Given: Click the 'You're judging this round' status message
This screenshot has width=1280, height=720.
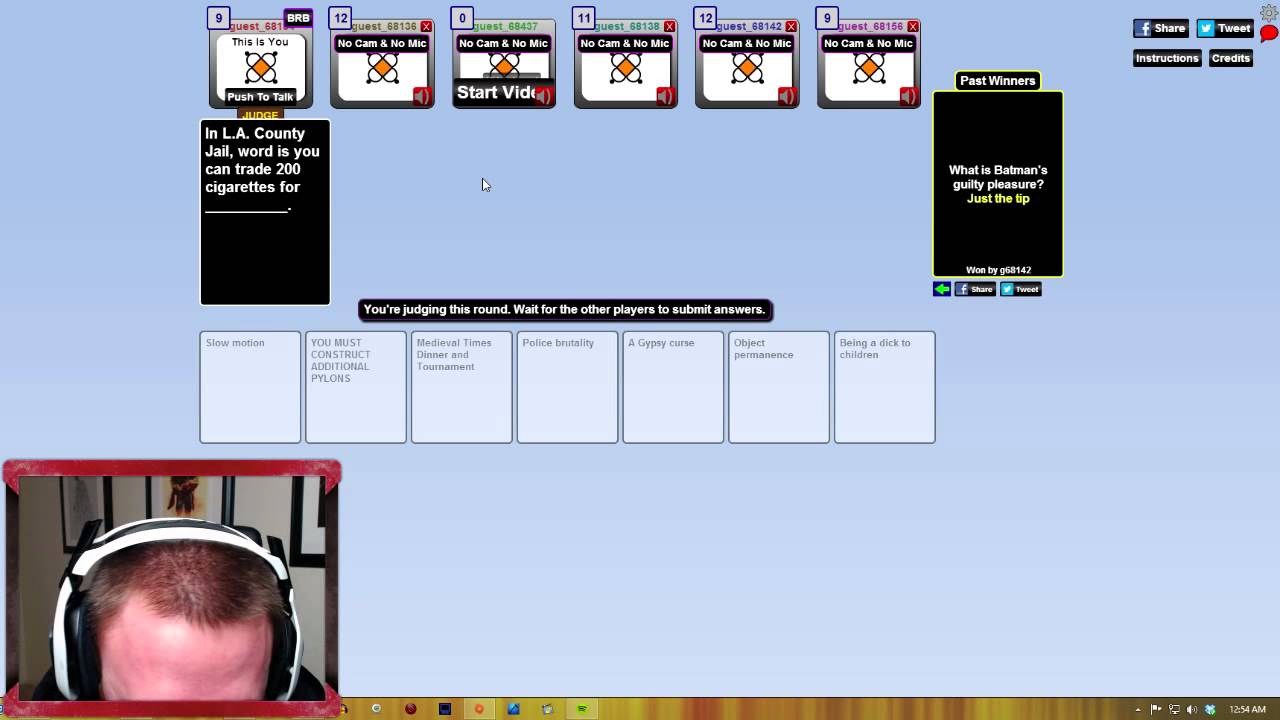Looking at the screenshot, I should point(565,310).
